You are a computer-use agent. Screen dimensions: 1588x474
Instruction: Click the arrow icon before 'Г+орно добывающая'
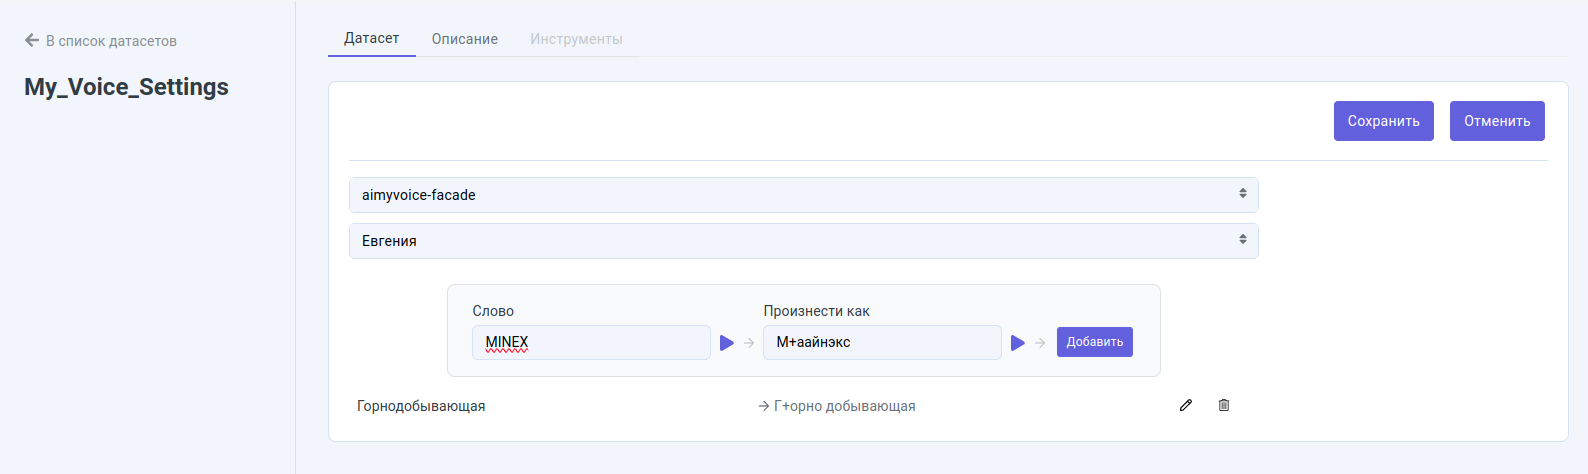(764, 406)
